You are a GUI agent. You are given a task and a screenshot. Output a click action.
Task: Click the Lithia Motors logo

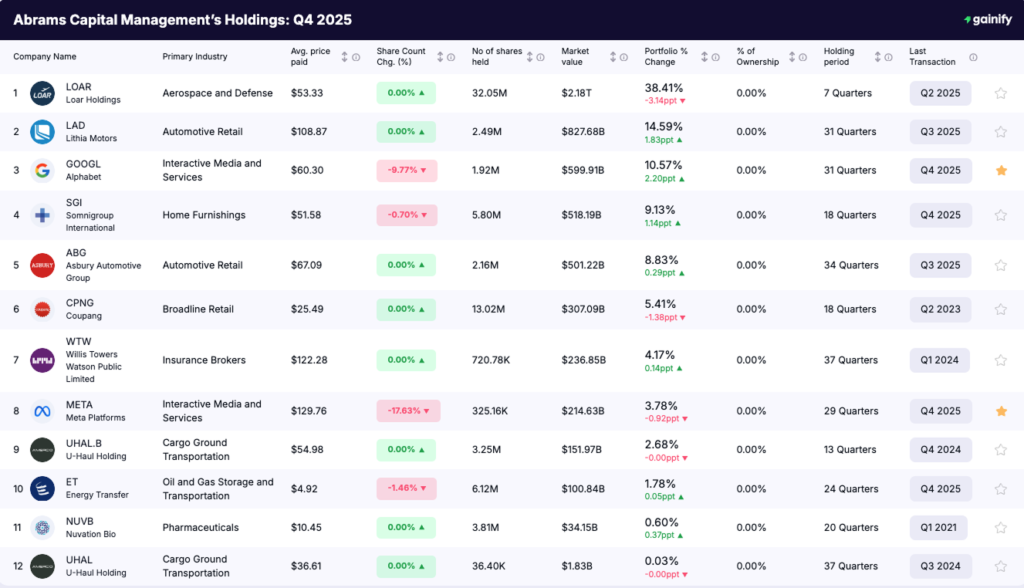pos(41,131)
